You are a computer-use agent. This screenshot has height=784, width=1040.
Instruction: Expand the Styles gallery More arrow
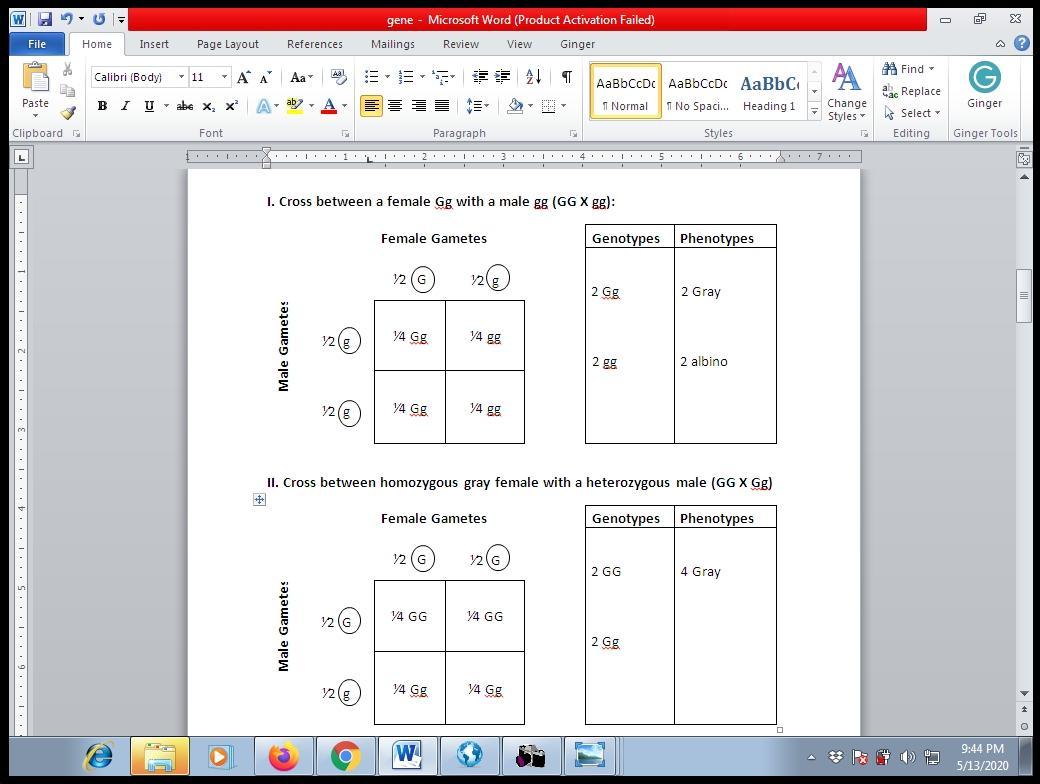point(814,113)
